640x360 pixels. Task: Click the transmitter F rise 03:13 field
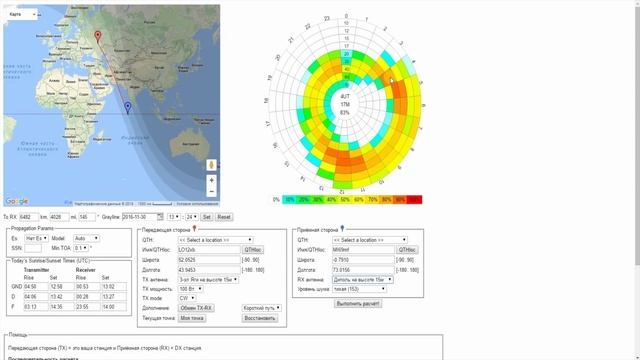point(36,307)
